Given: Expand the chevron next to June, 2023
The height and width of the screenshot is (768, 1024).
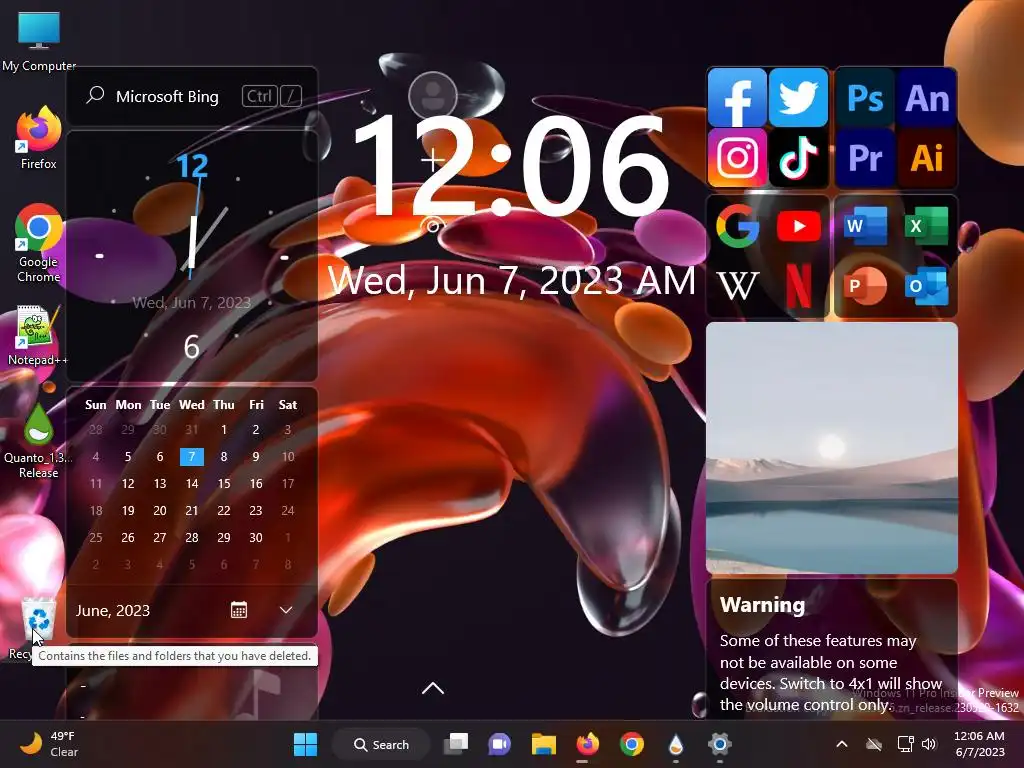Looking at the screenshot, I should [286, 610].
